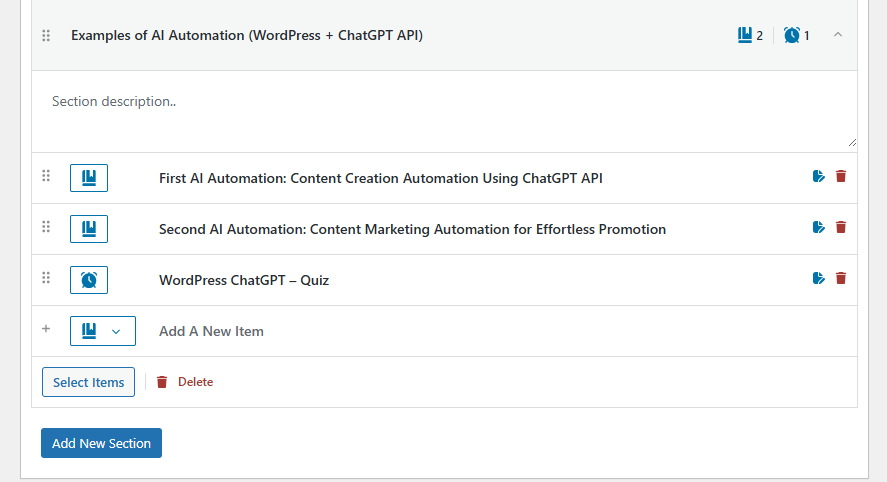The height and width of the screenshot is (482, 887).
Task: Click the drag handle beside the section title
Action: pyautogui.click(x=46, y=36)
